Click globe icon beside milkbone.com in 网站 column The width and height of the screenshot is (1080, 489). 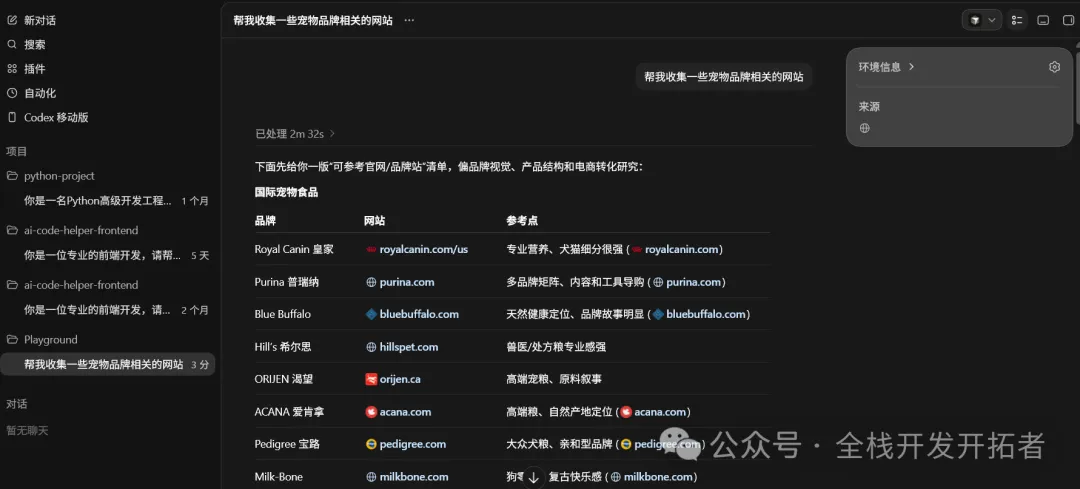coord(371,477)
